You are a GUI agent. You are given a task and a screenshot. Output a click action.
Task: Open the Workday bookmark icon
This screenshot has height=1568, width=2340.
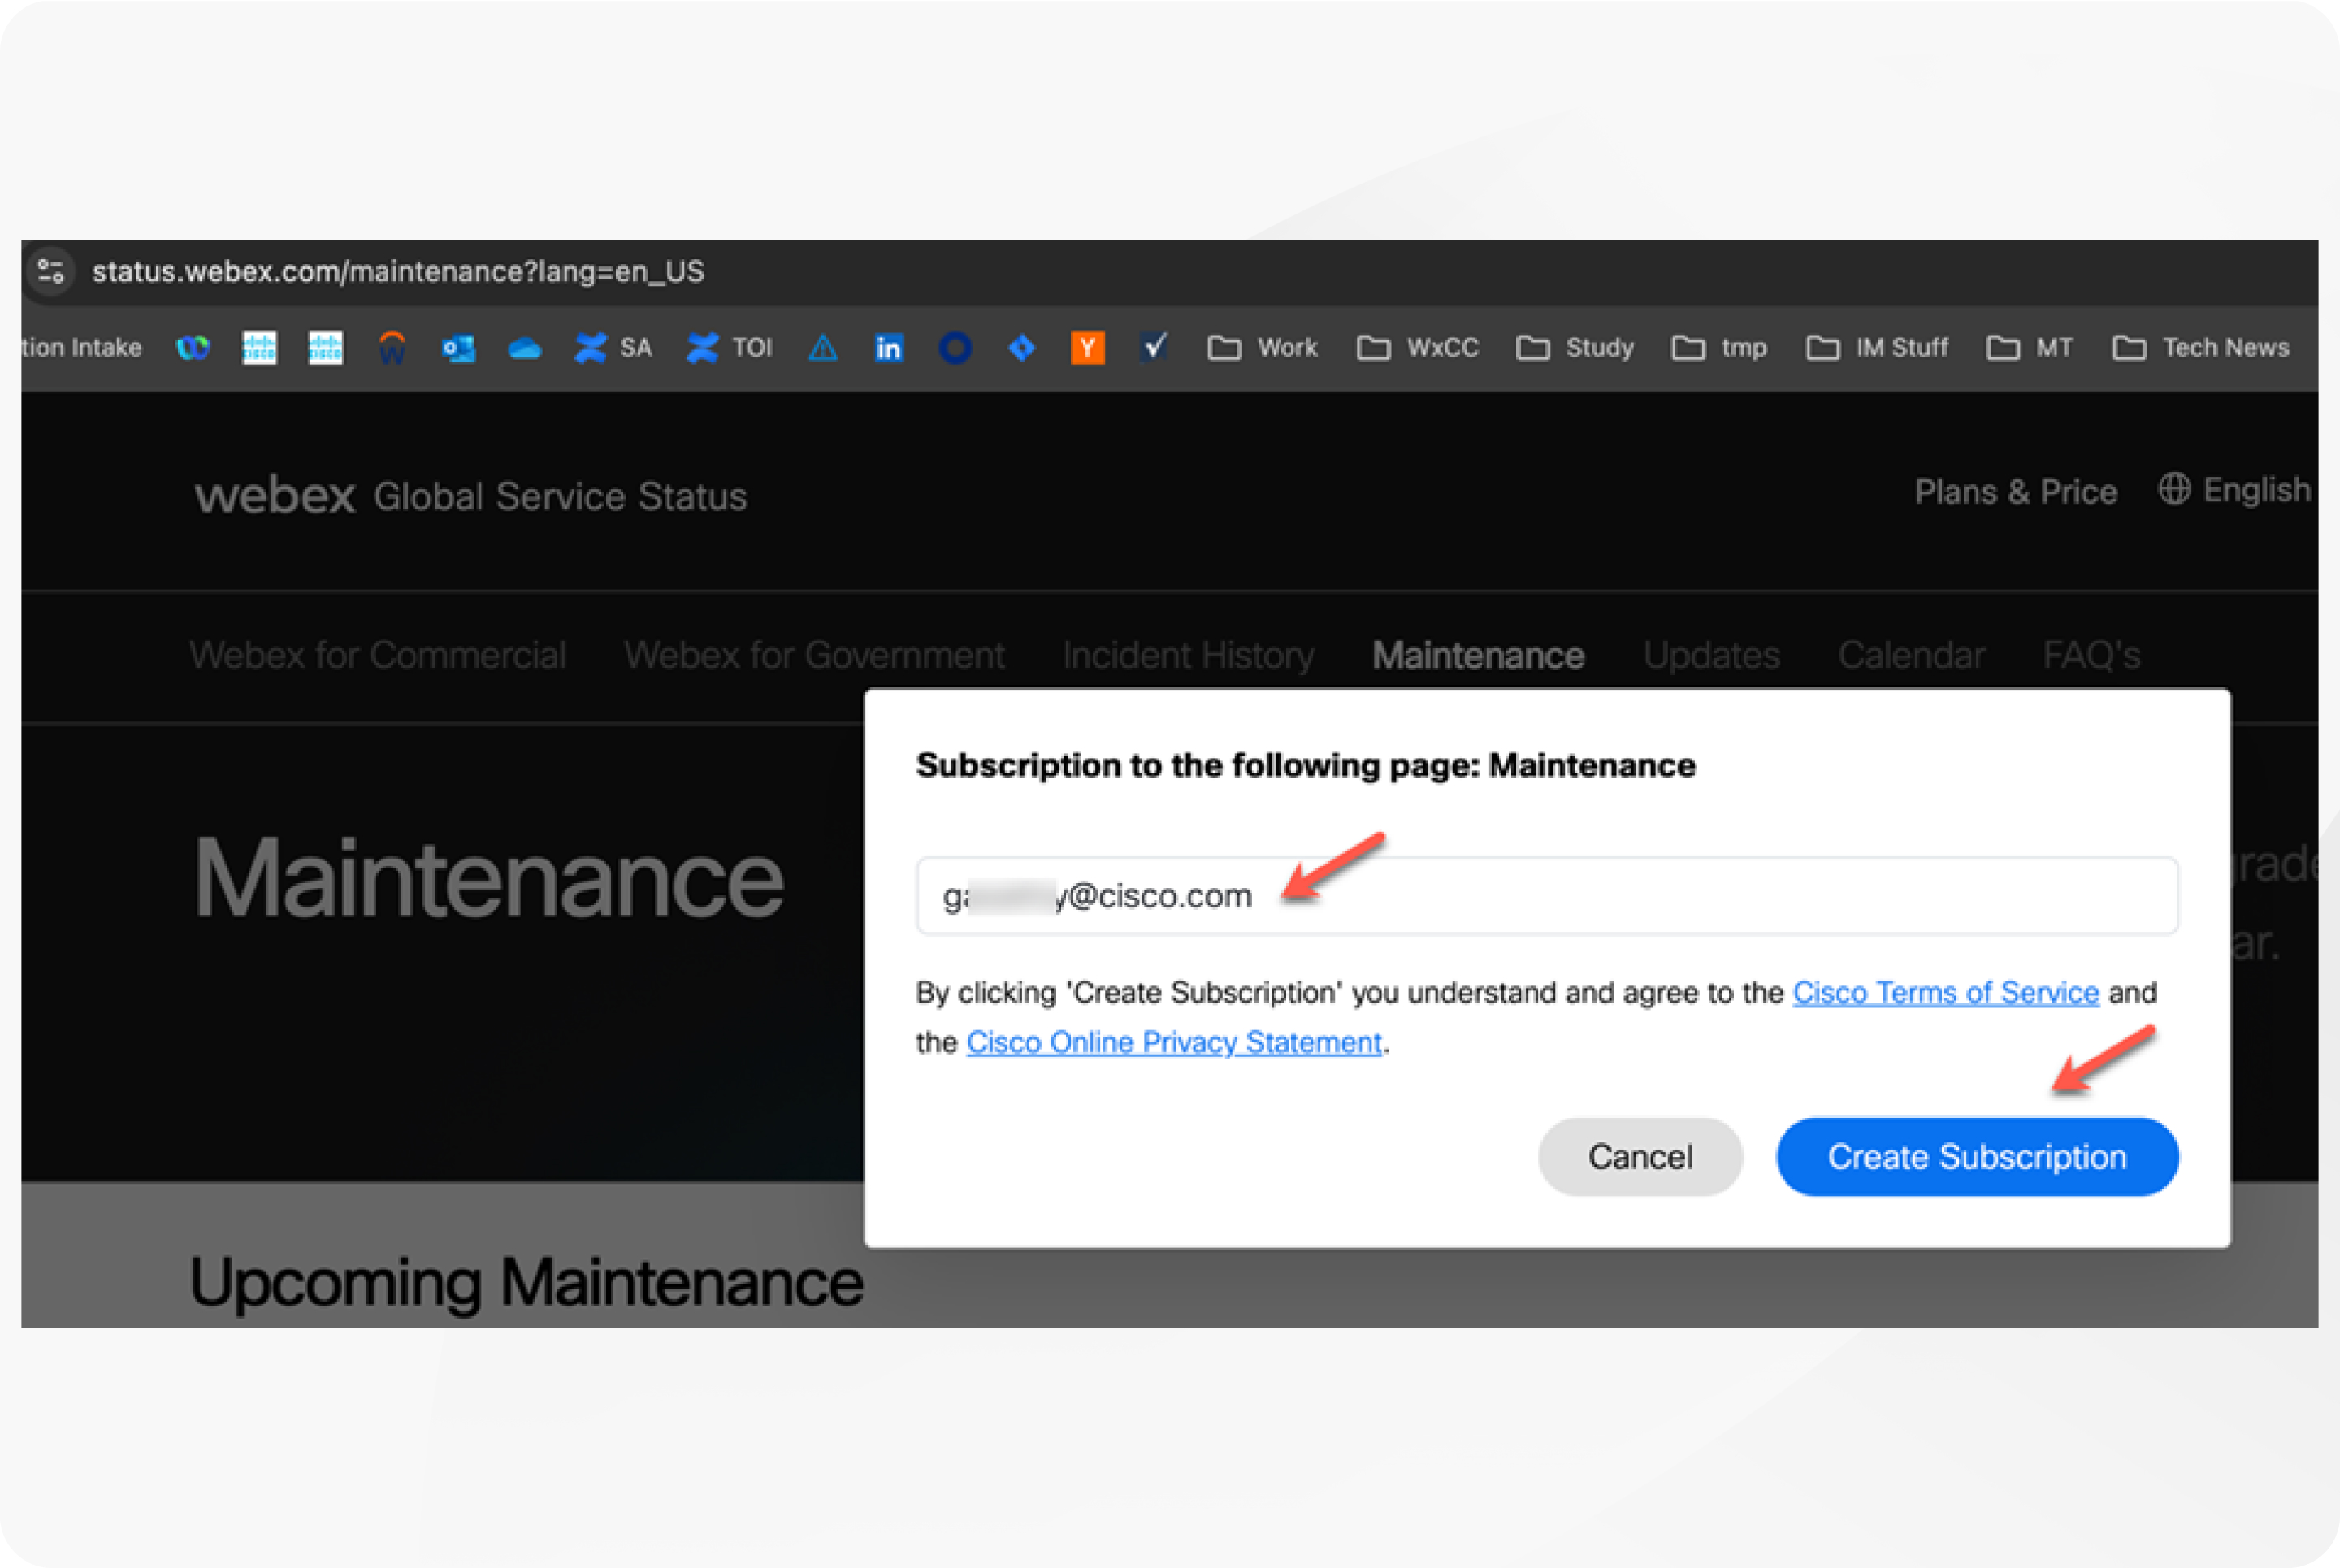(392, 348)
